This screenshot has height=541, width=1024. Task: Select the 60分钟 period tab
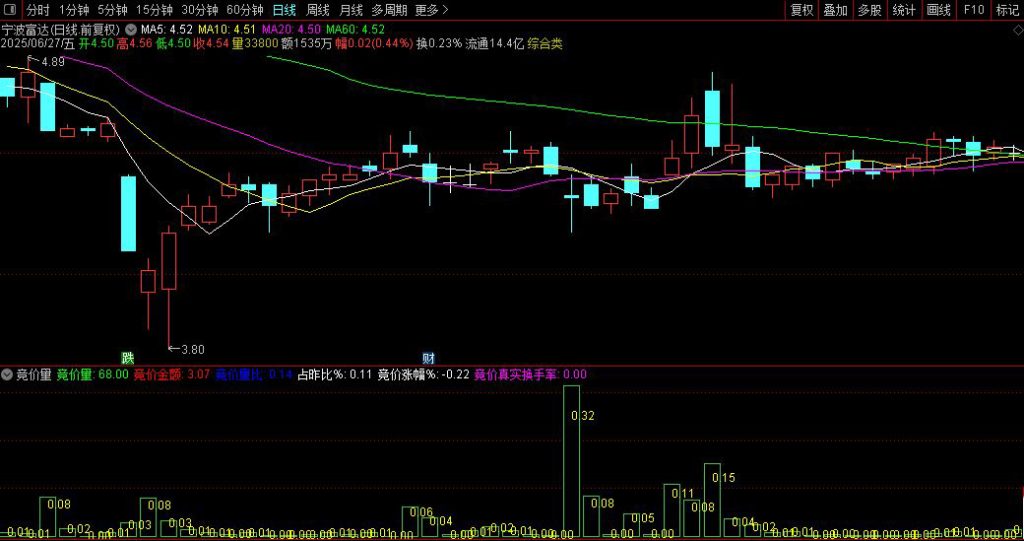coord(244,10)
